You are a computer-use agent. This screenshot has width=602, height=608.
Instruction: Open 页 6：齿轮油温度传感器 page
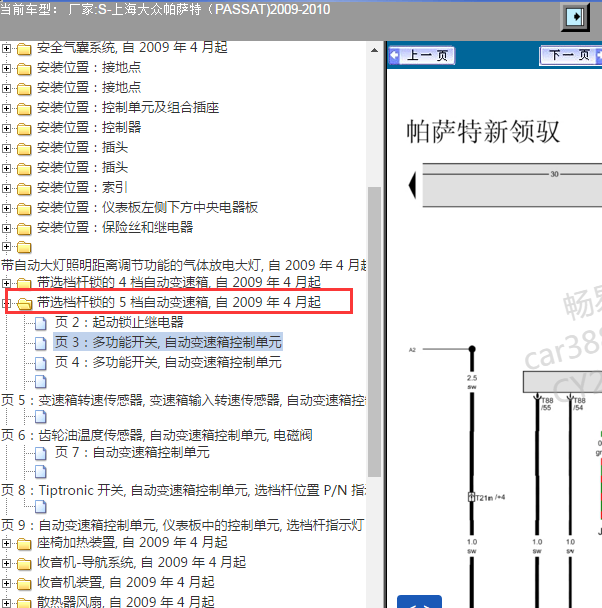click(x=156, y=435)
